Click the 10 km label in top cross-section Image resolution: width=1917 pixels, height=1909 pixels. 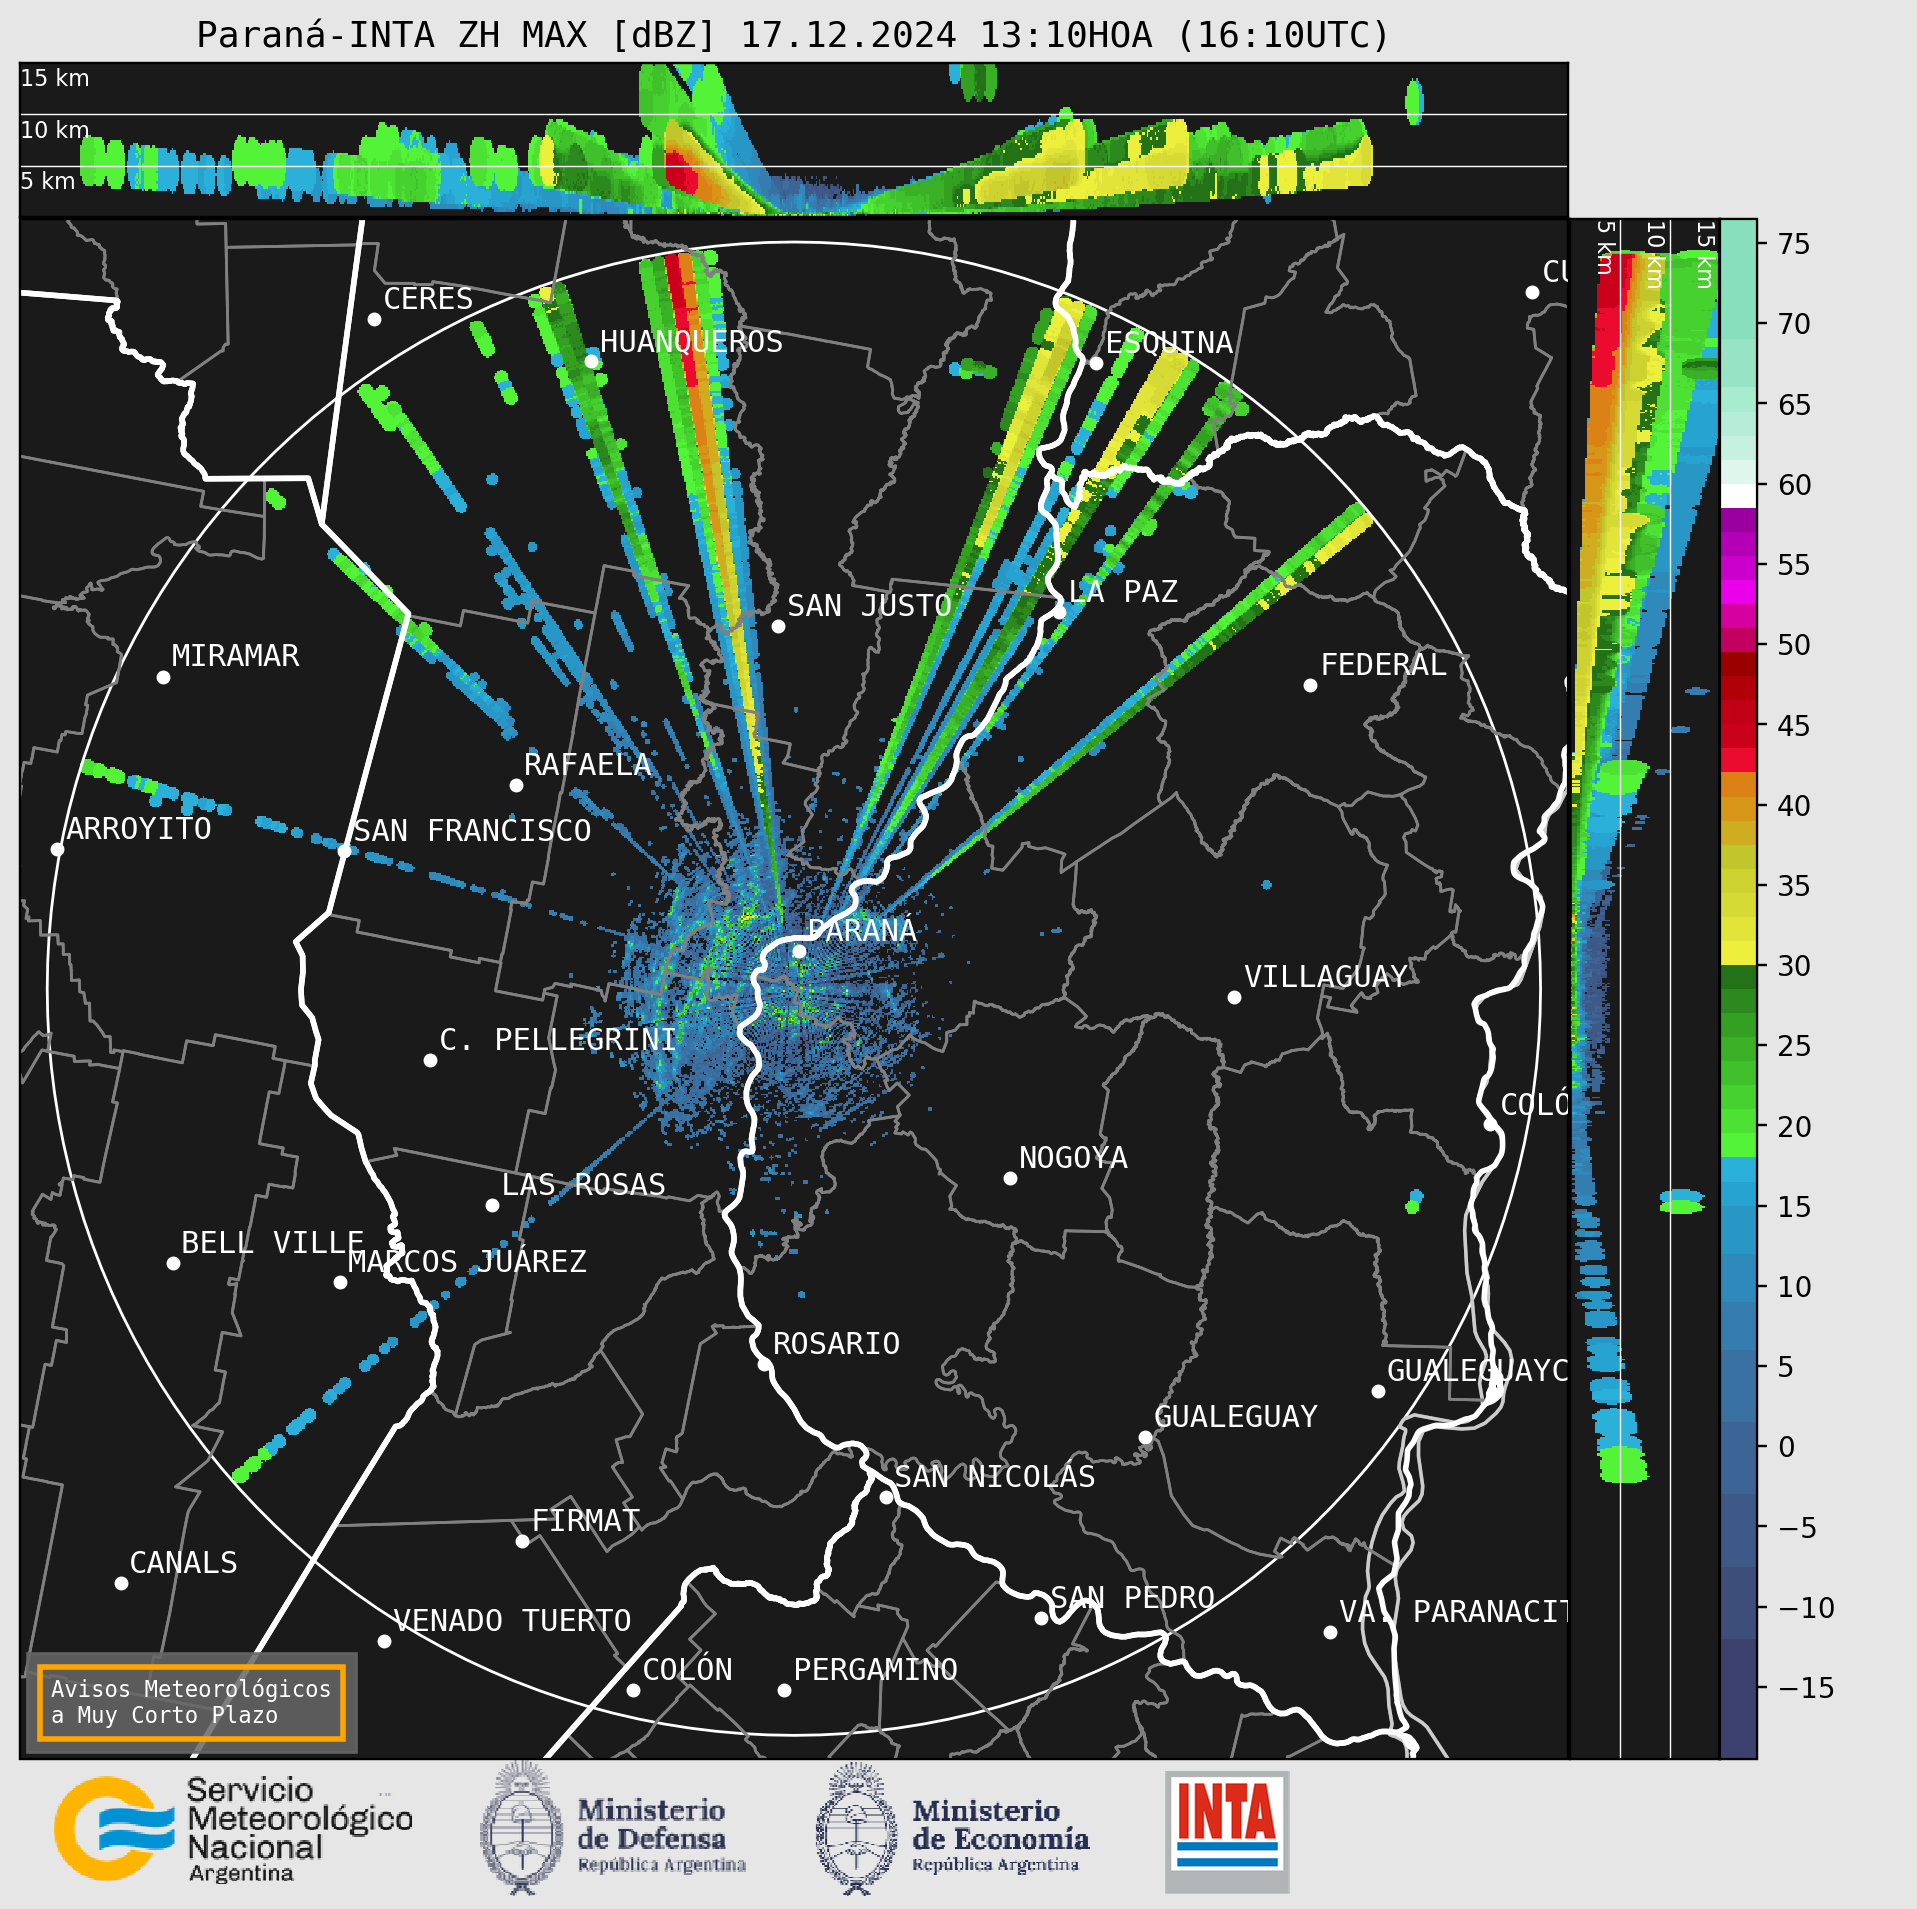pyautogui.click(x=55, y=130)
